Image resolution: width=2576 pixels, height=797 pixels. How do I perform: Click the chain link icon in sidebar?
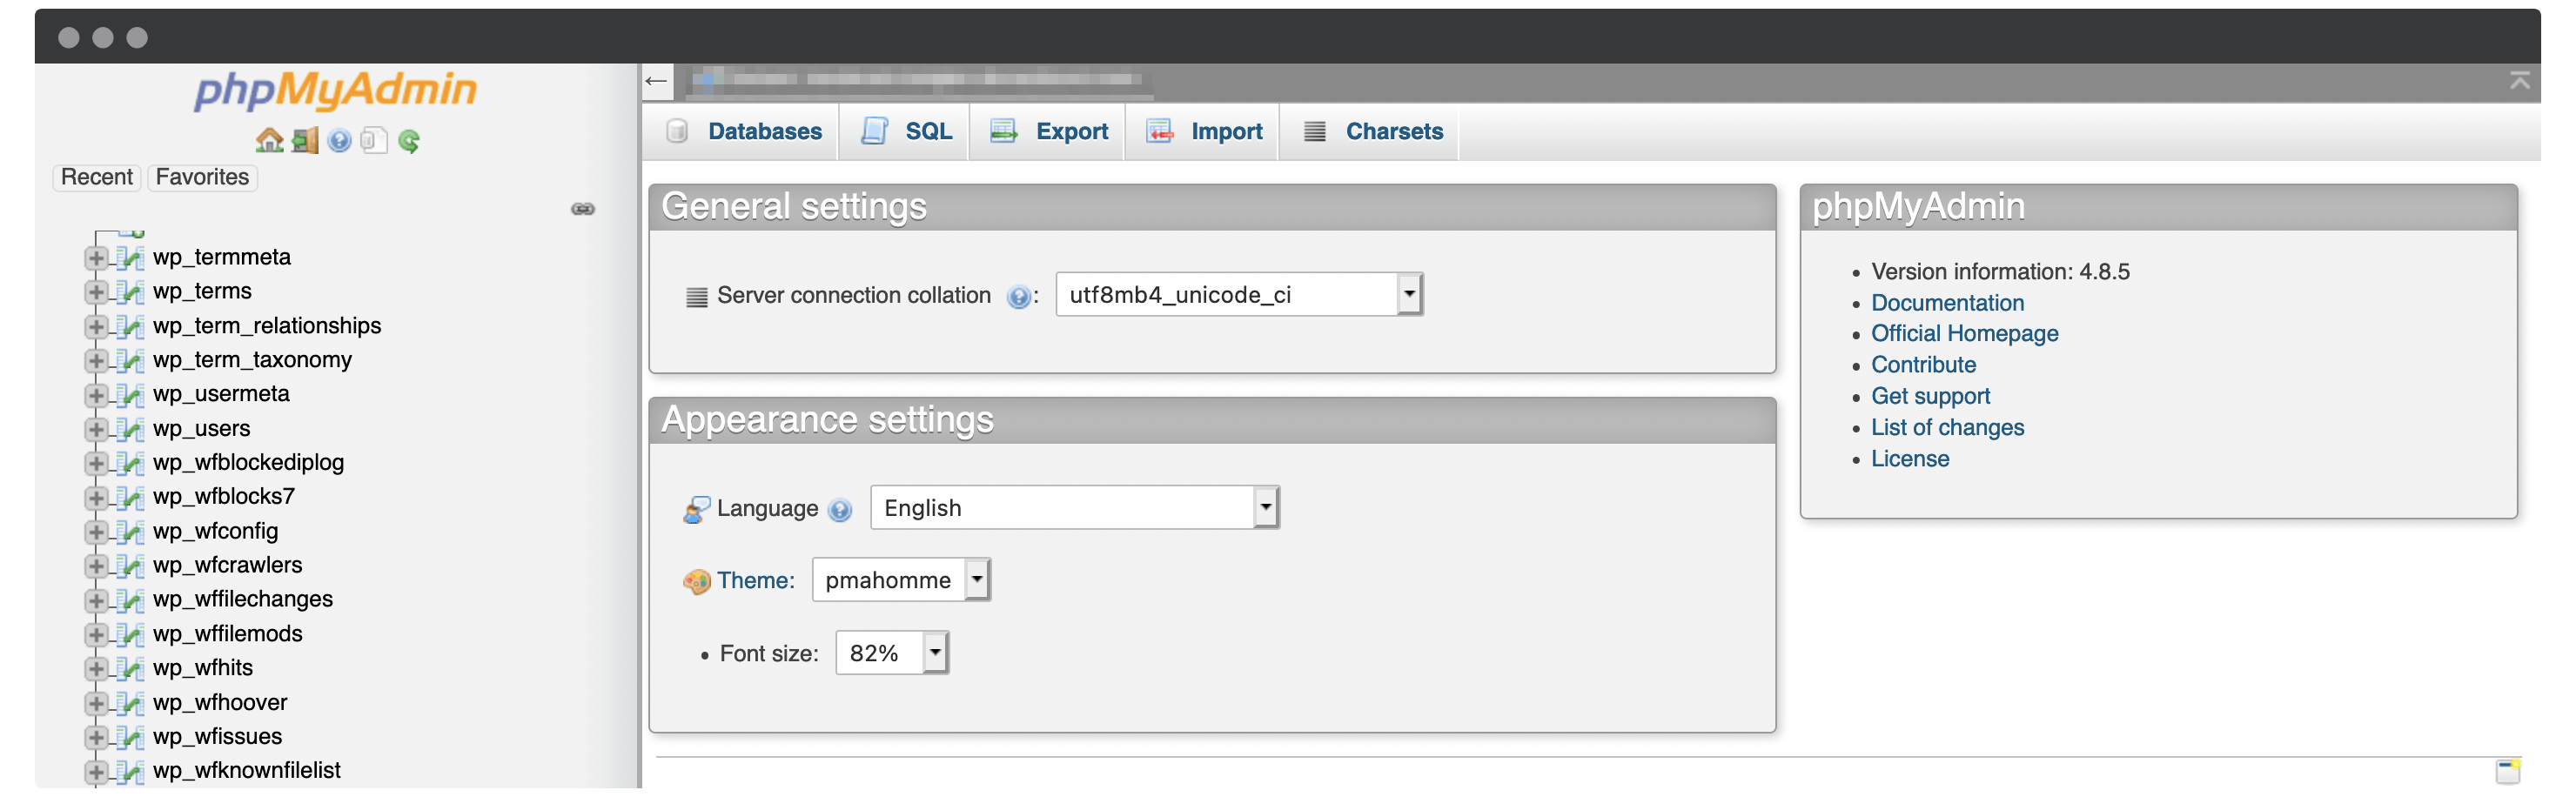point(582,209)
